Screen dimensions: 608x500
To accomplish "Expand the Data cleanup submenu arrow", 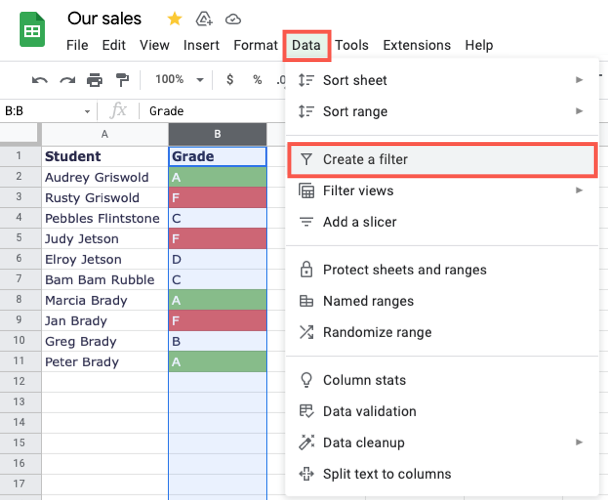I will pos(579,442).
